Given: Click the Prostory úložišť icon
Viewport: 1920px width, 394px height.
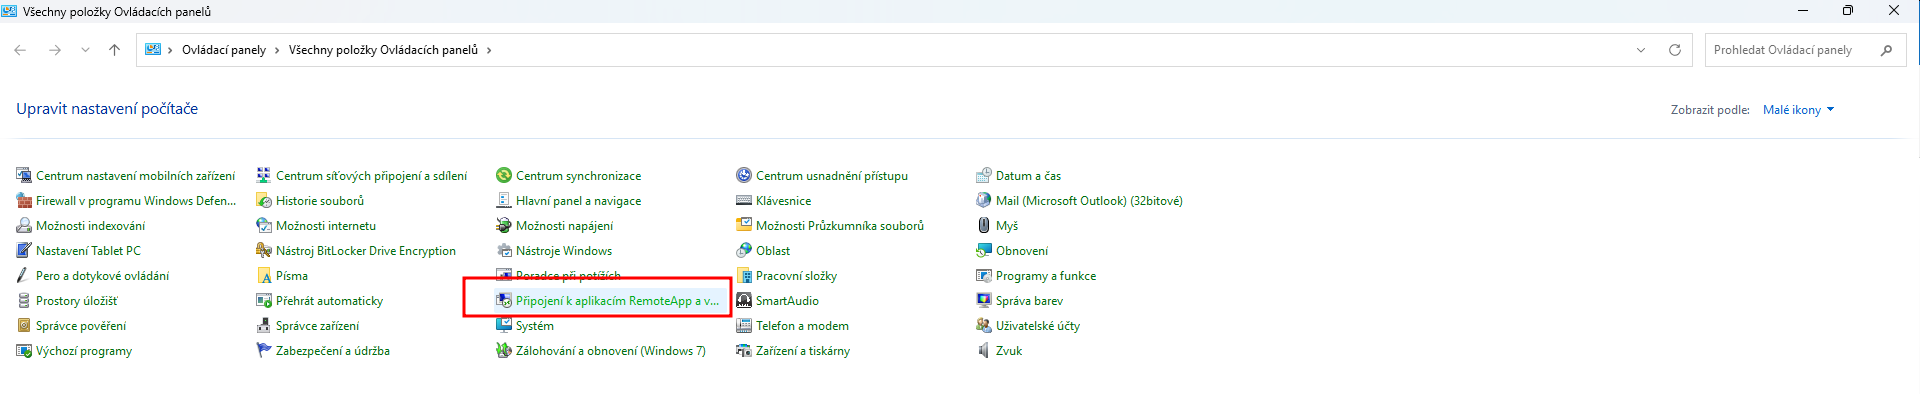Looking at the screenshot, I should click(24, 300).
